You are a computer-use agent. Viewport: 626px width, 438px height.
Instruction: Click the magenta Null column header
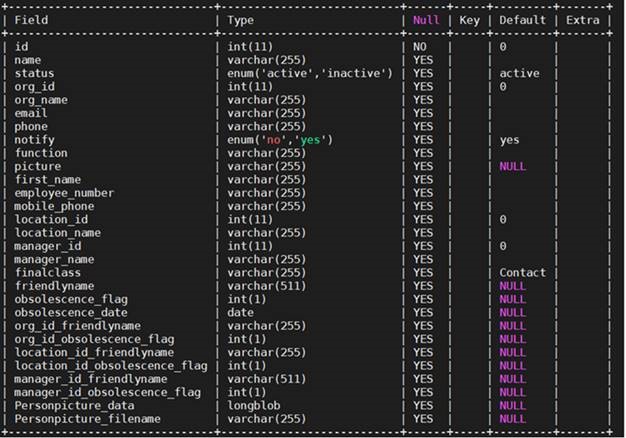(426, 20)
